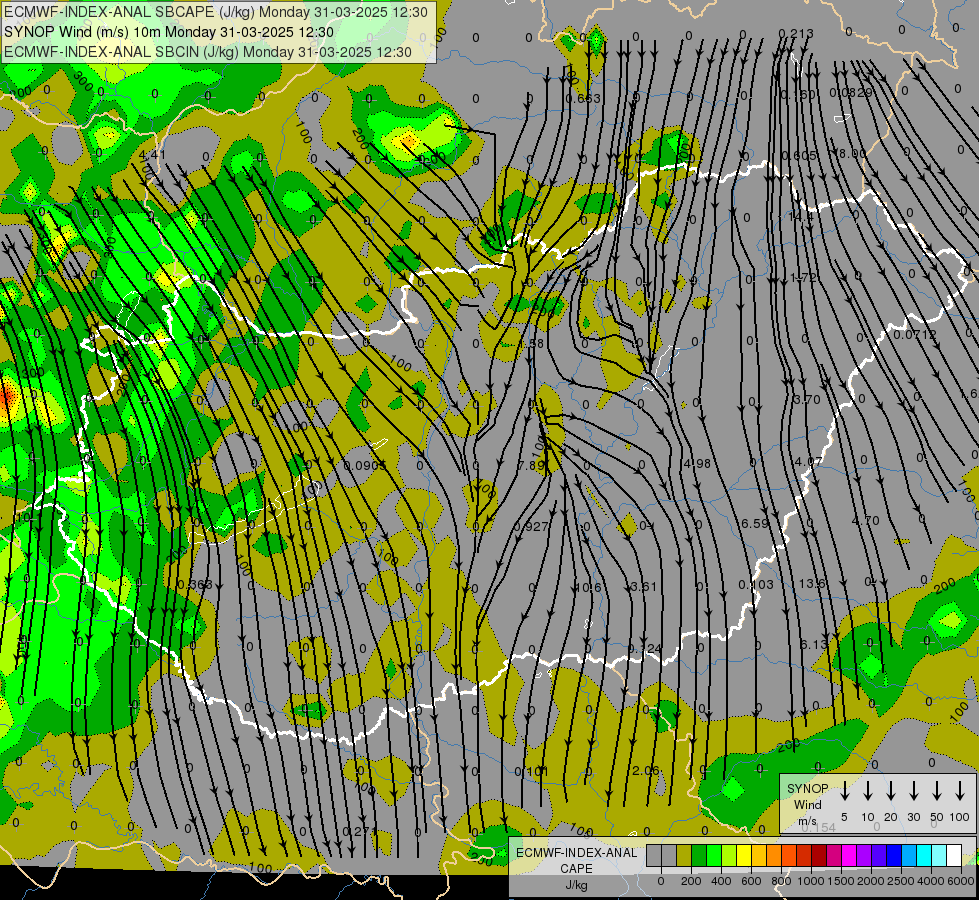
Task: Click the 50 m/s wind arrow in legend
Action: [937, 791]
